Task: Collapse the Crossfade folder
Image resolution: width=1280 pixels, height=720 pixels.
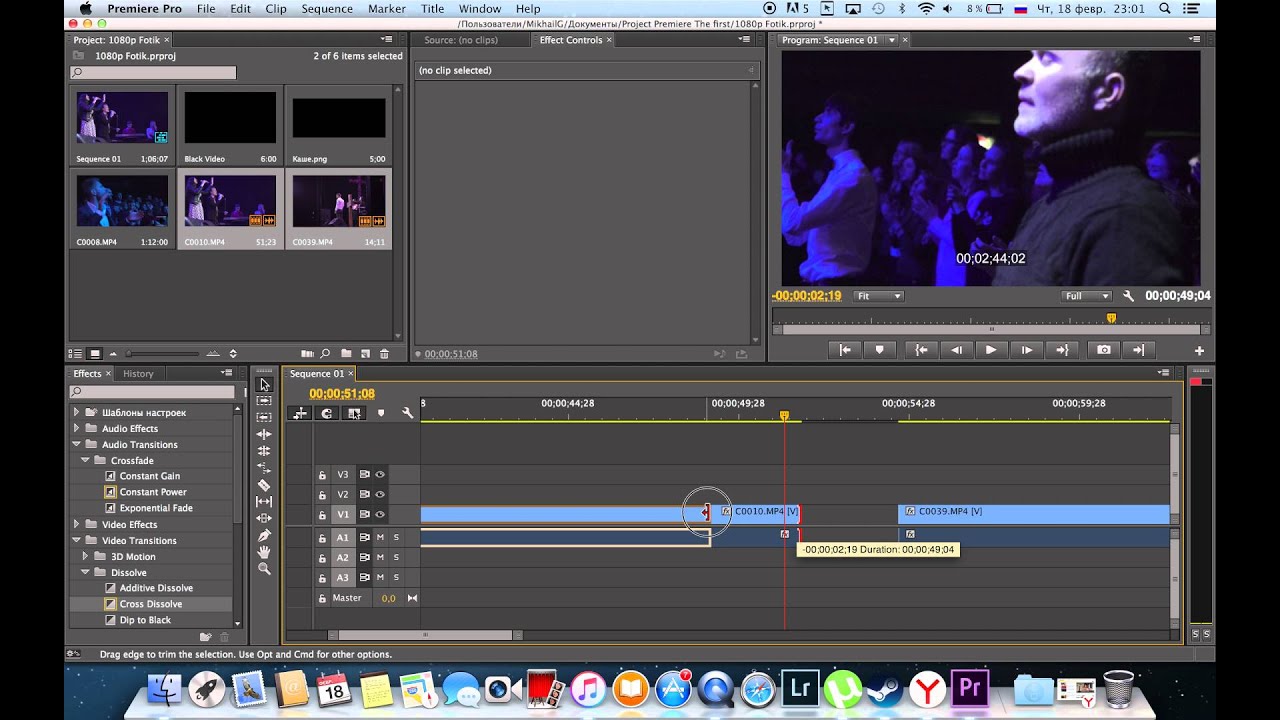Action: click(86, 460)
